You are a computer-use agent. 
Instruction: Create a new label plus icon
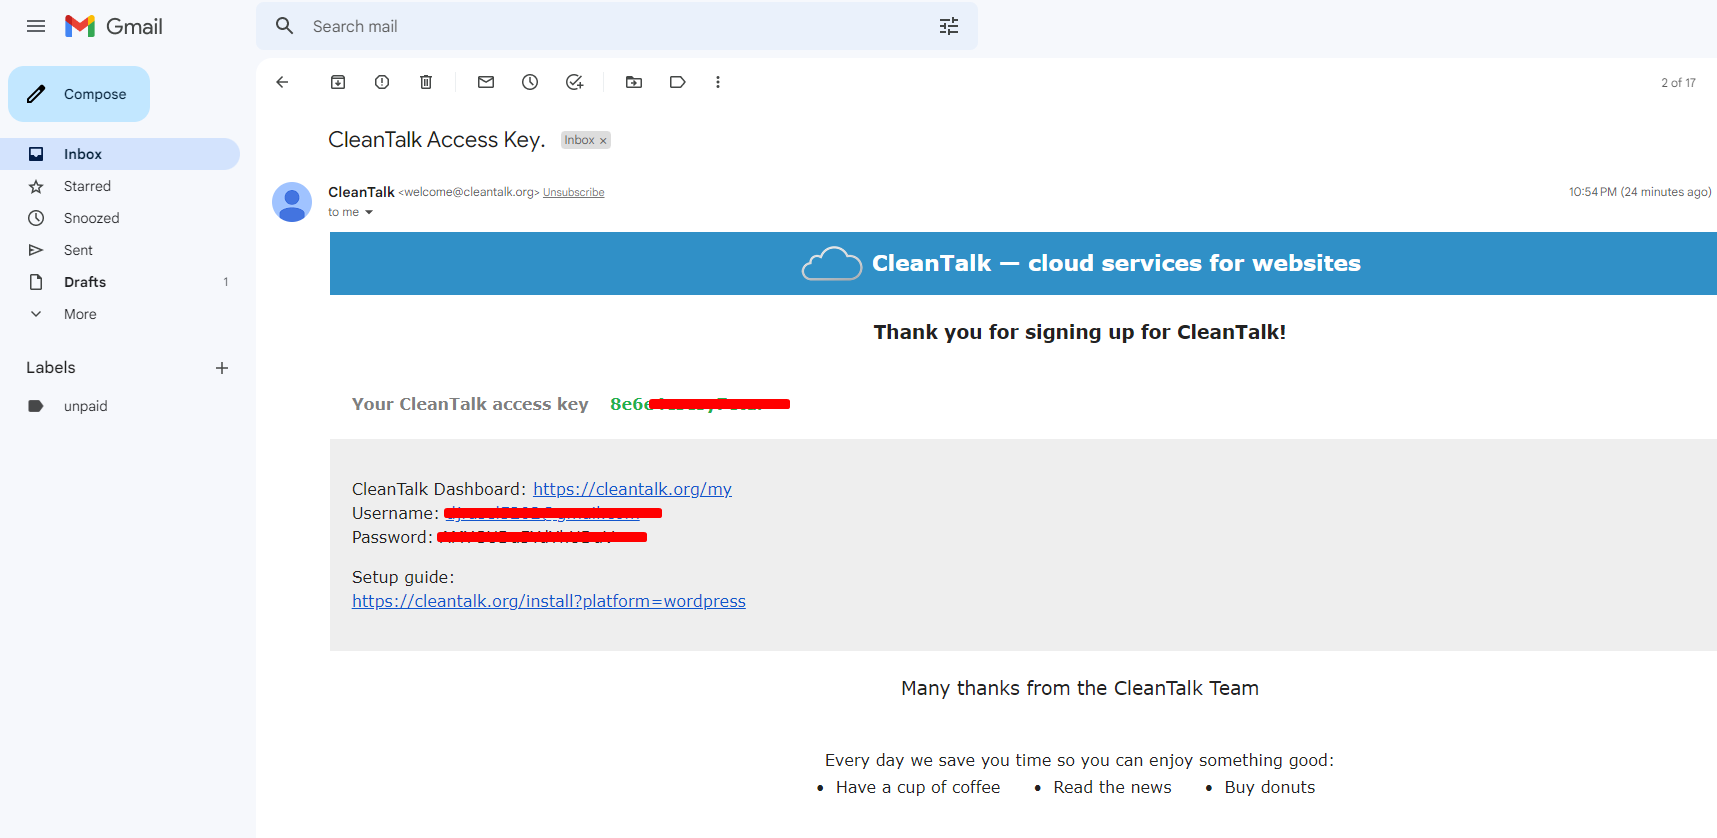coord(222,368)
